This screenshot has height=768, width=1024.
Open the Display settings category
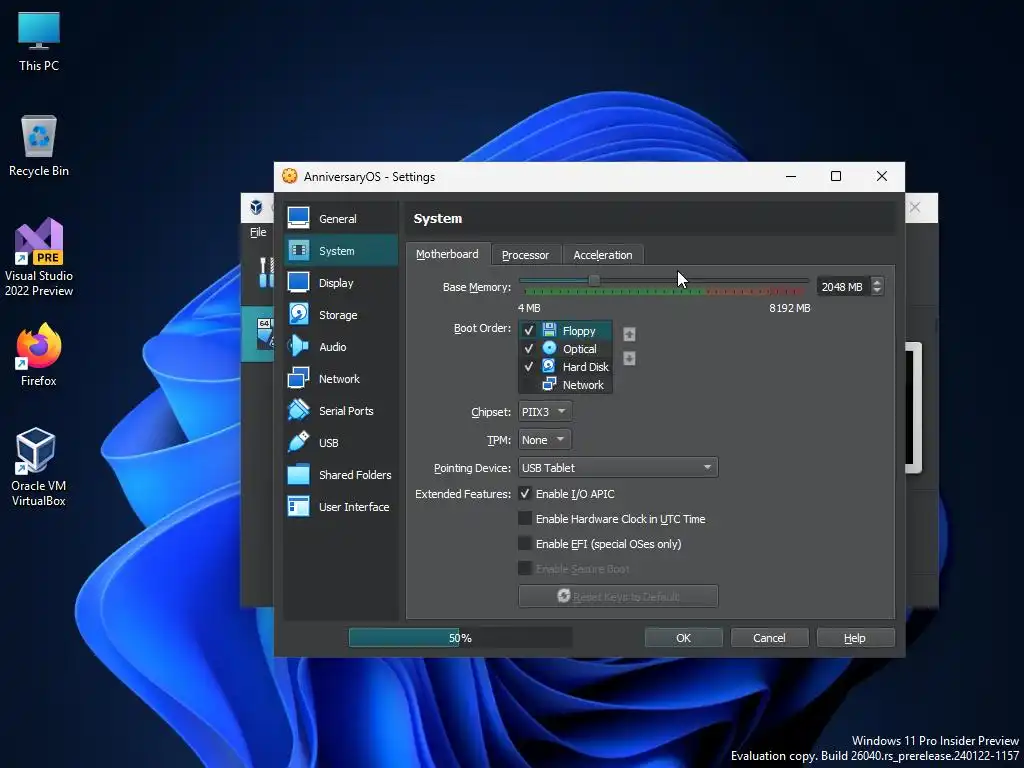tap(340, 283)
